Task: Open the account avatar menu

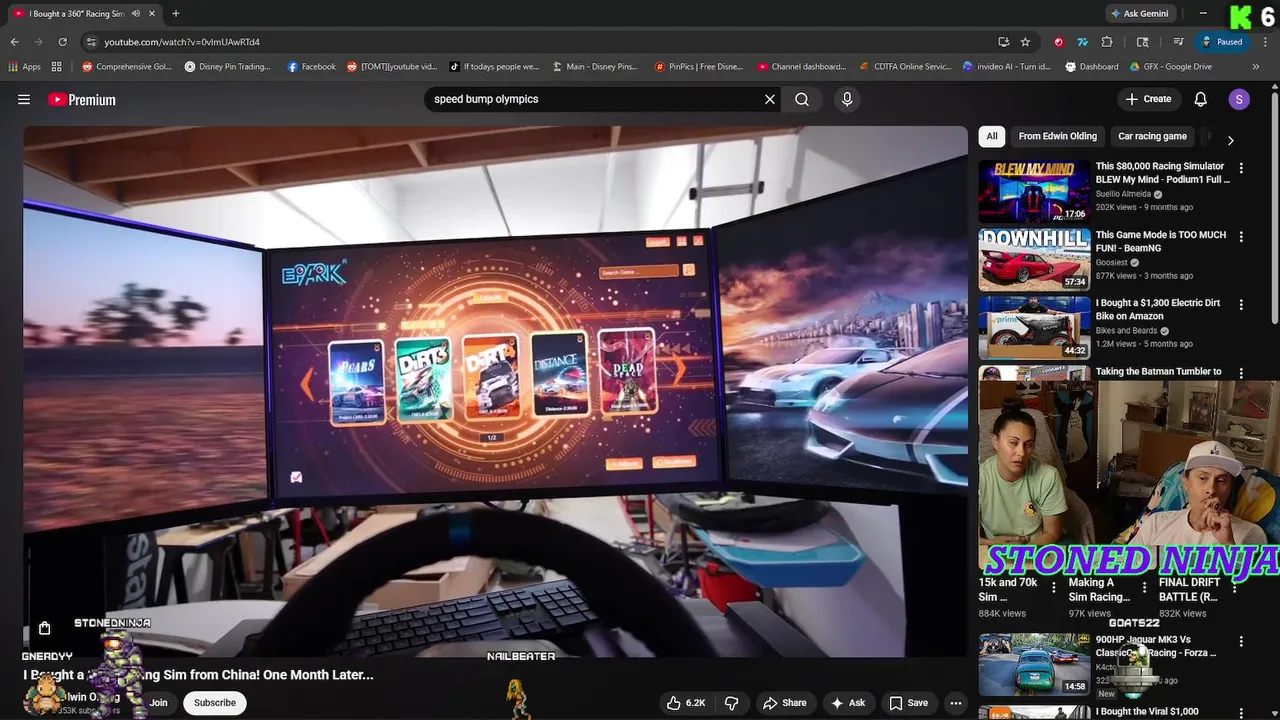Action: point(1239,99)
